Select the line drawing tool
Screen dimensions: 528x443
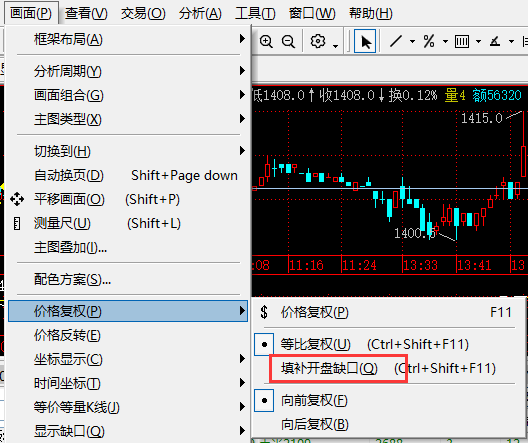(x=396, y=41)
